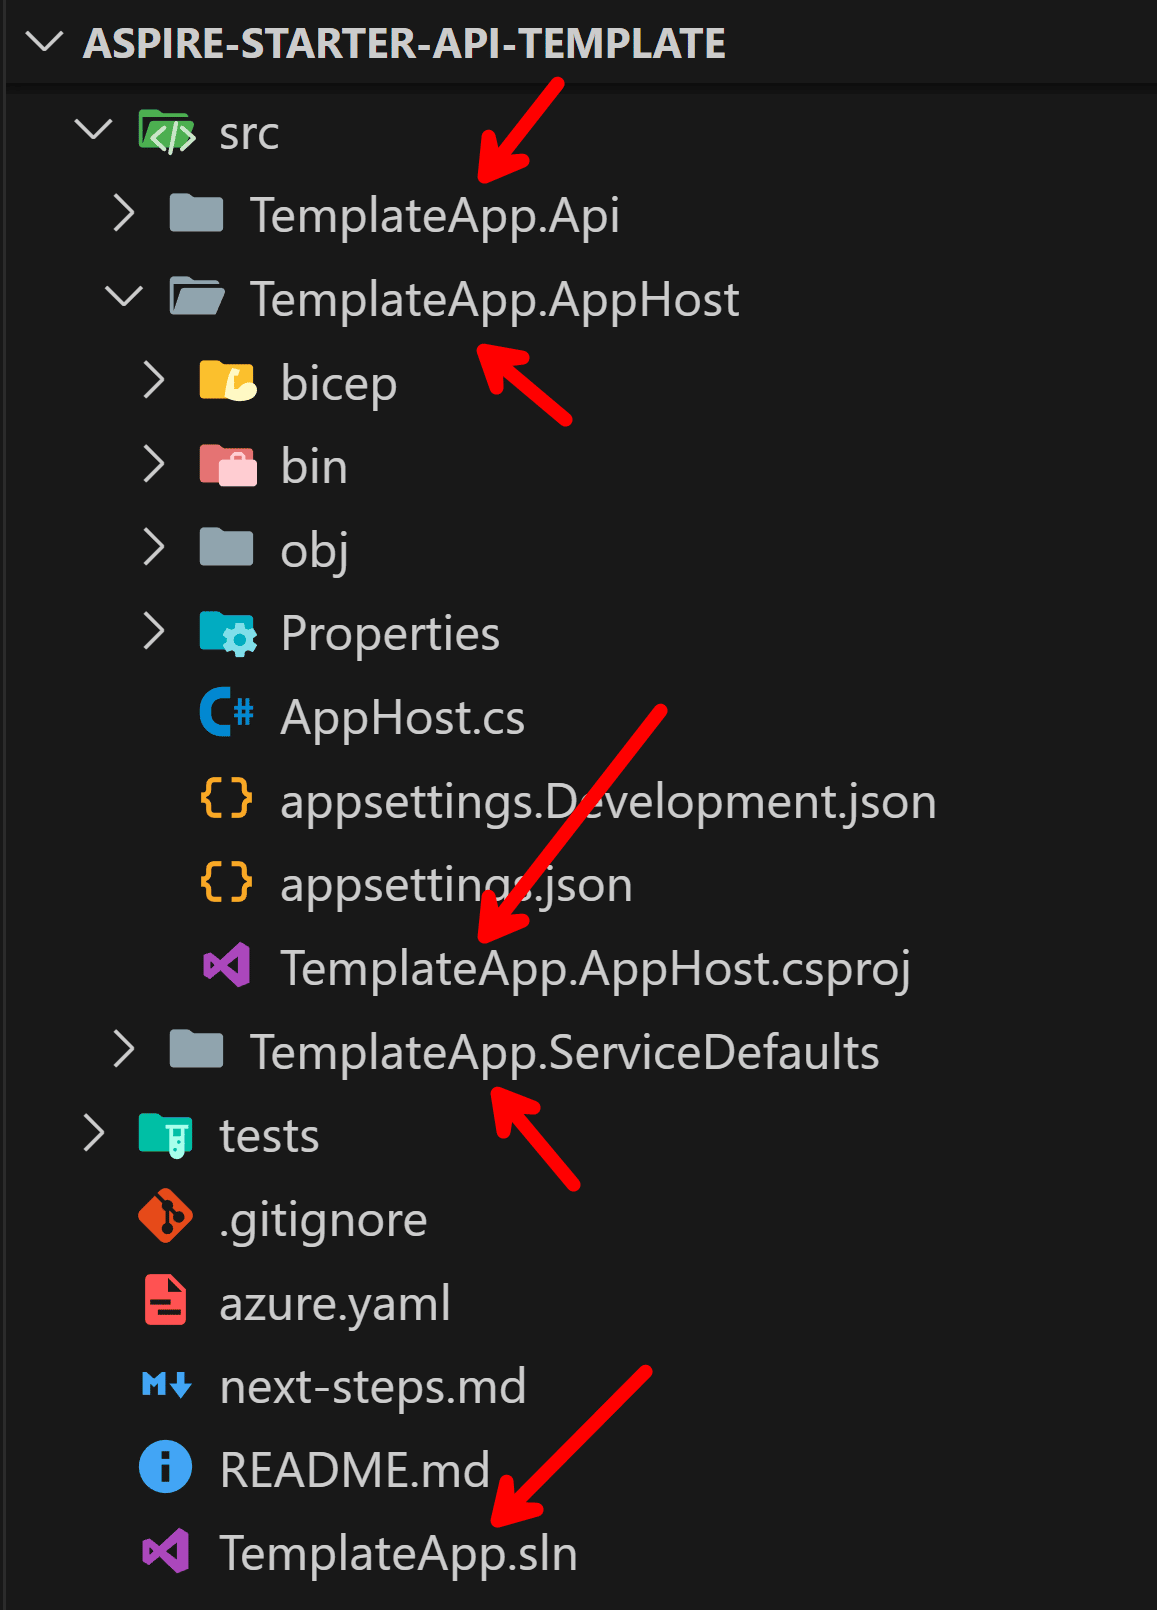This screenshot has height=1610, width=1157.
Task: Select the bin folder entry
Action: pyautogui.click(x=578, y=466)
